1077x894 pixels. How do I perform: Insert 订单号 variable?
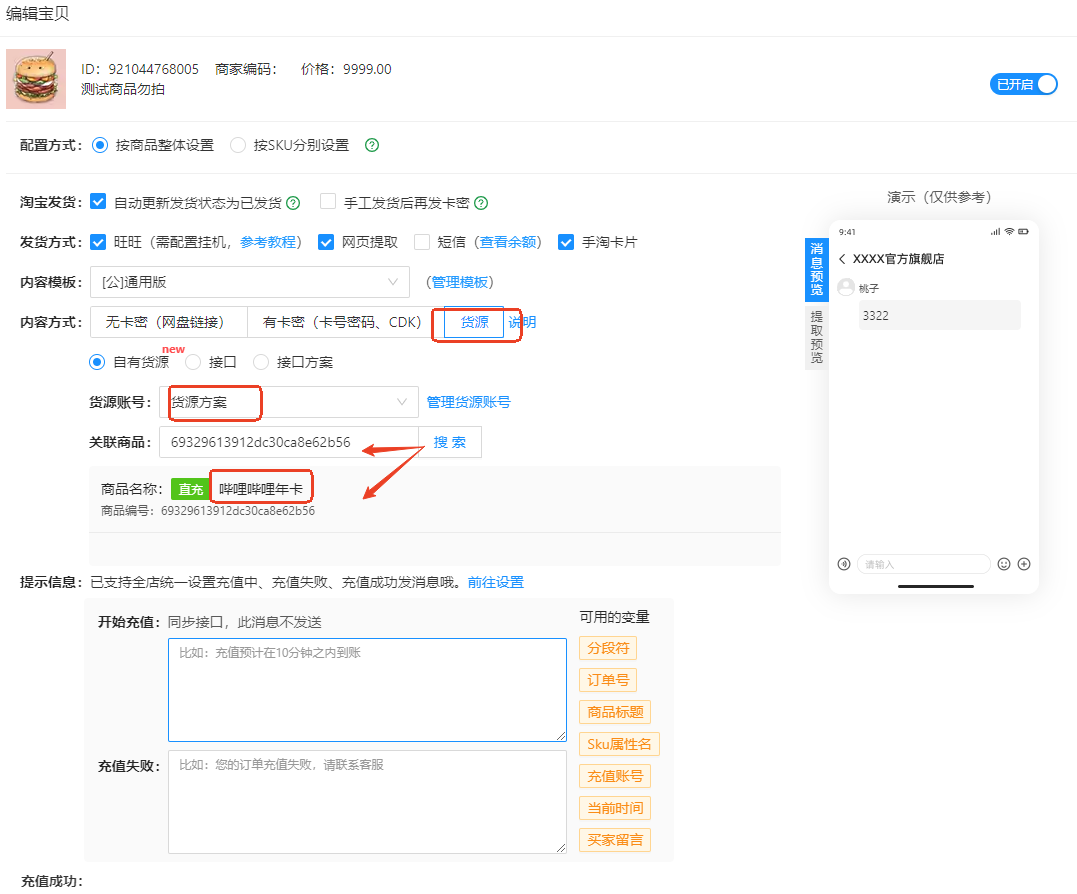tap(608, 680)
